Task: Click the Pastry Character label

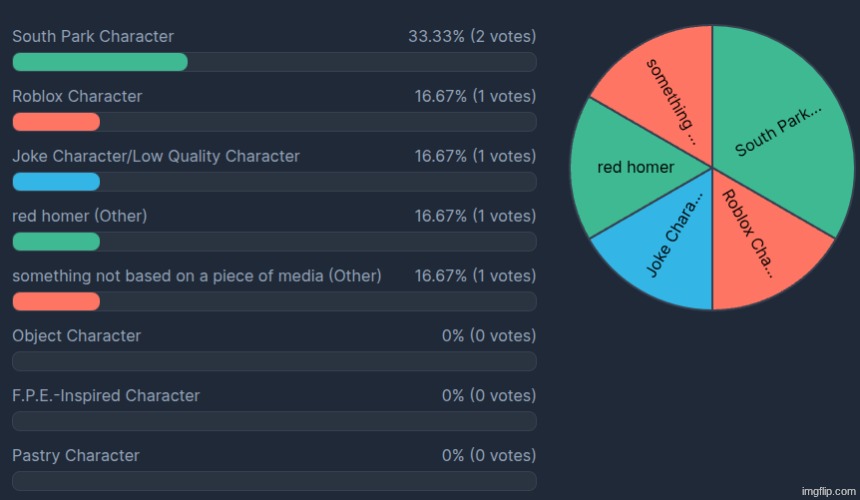Action: click(x=76, y=456)
